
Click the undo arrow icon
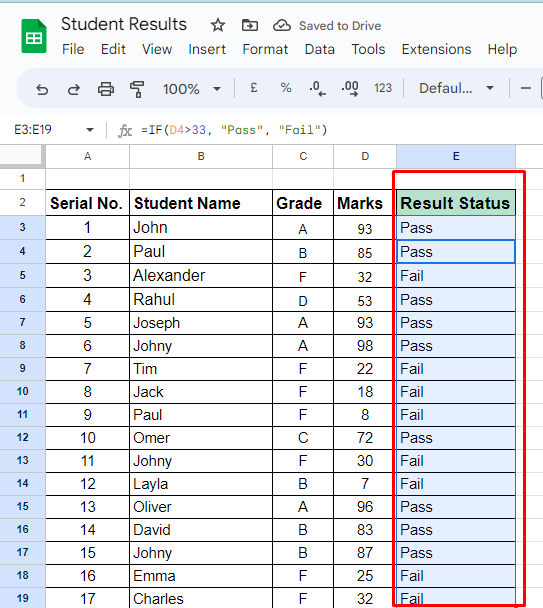pyautogui.click(x=42, y=89)
